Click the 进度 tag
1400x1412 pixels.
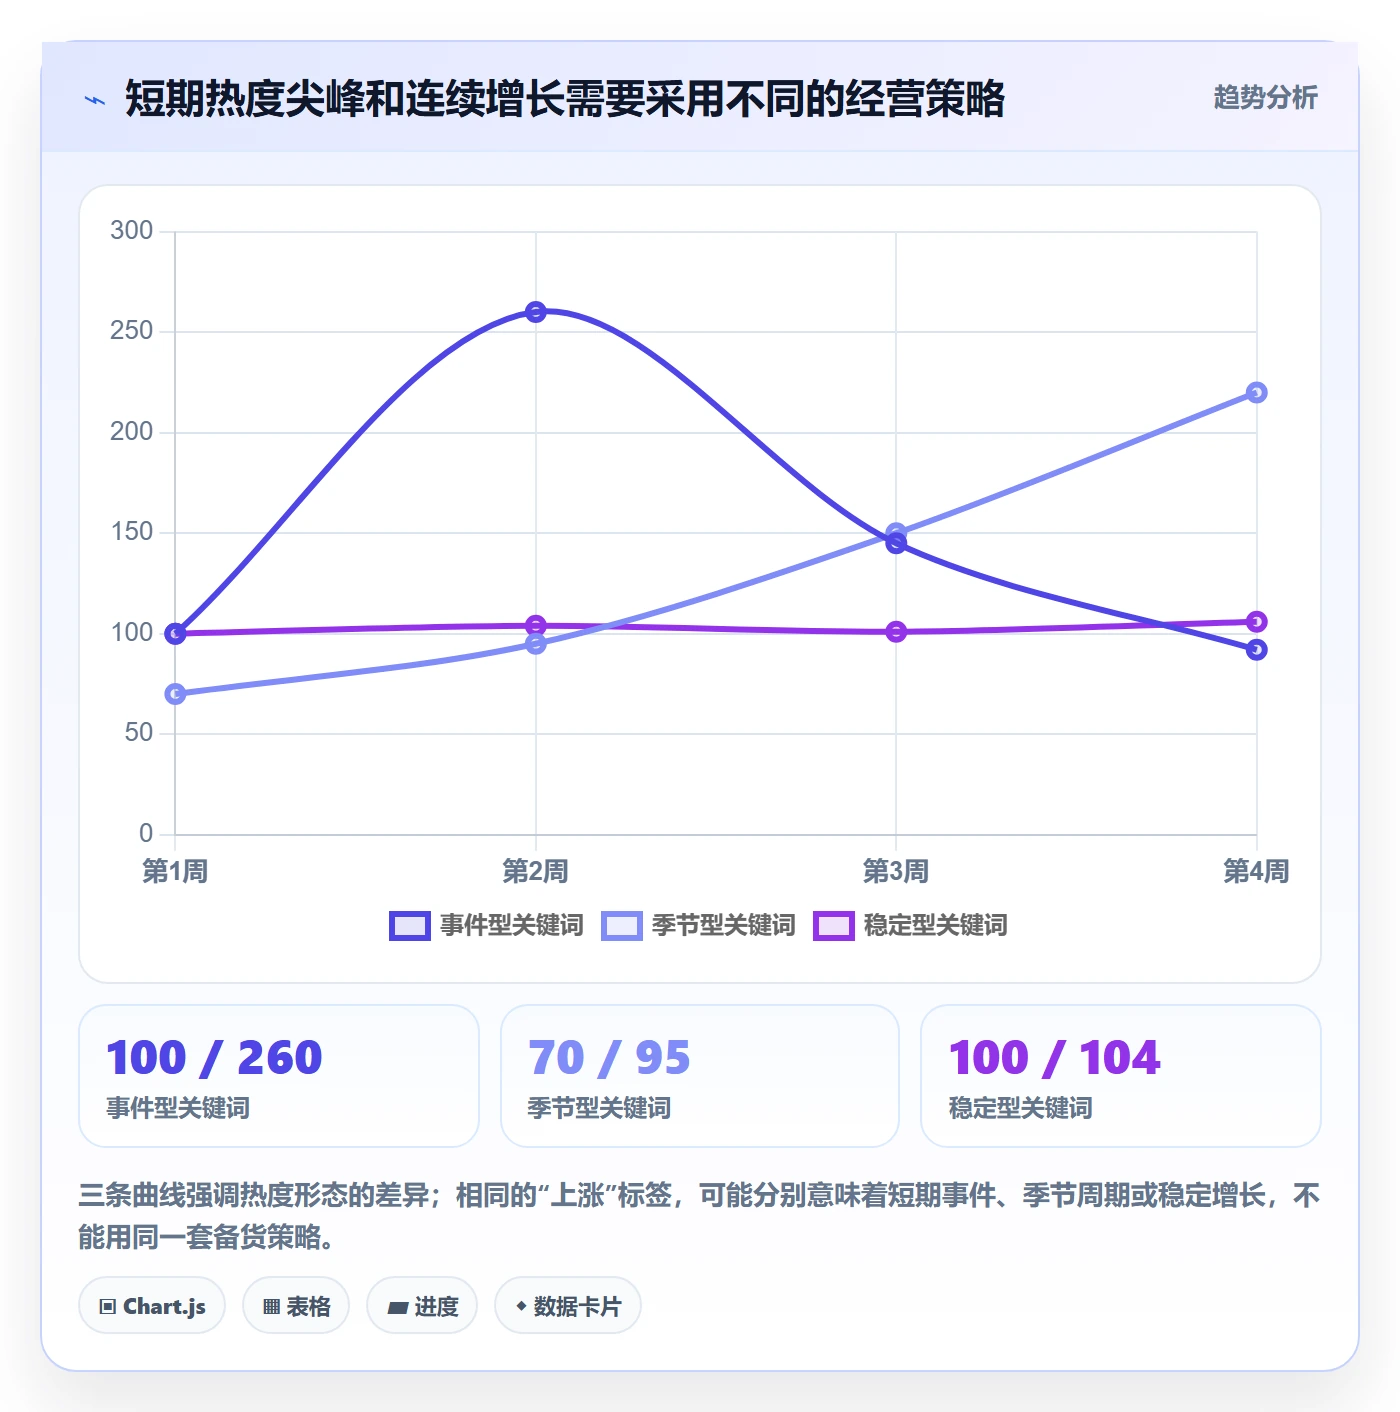pyautogui.click(x=422, y=1306)
